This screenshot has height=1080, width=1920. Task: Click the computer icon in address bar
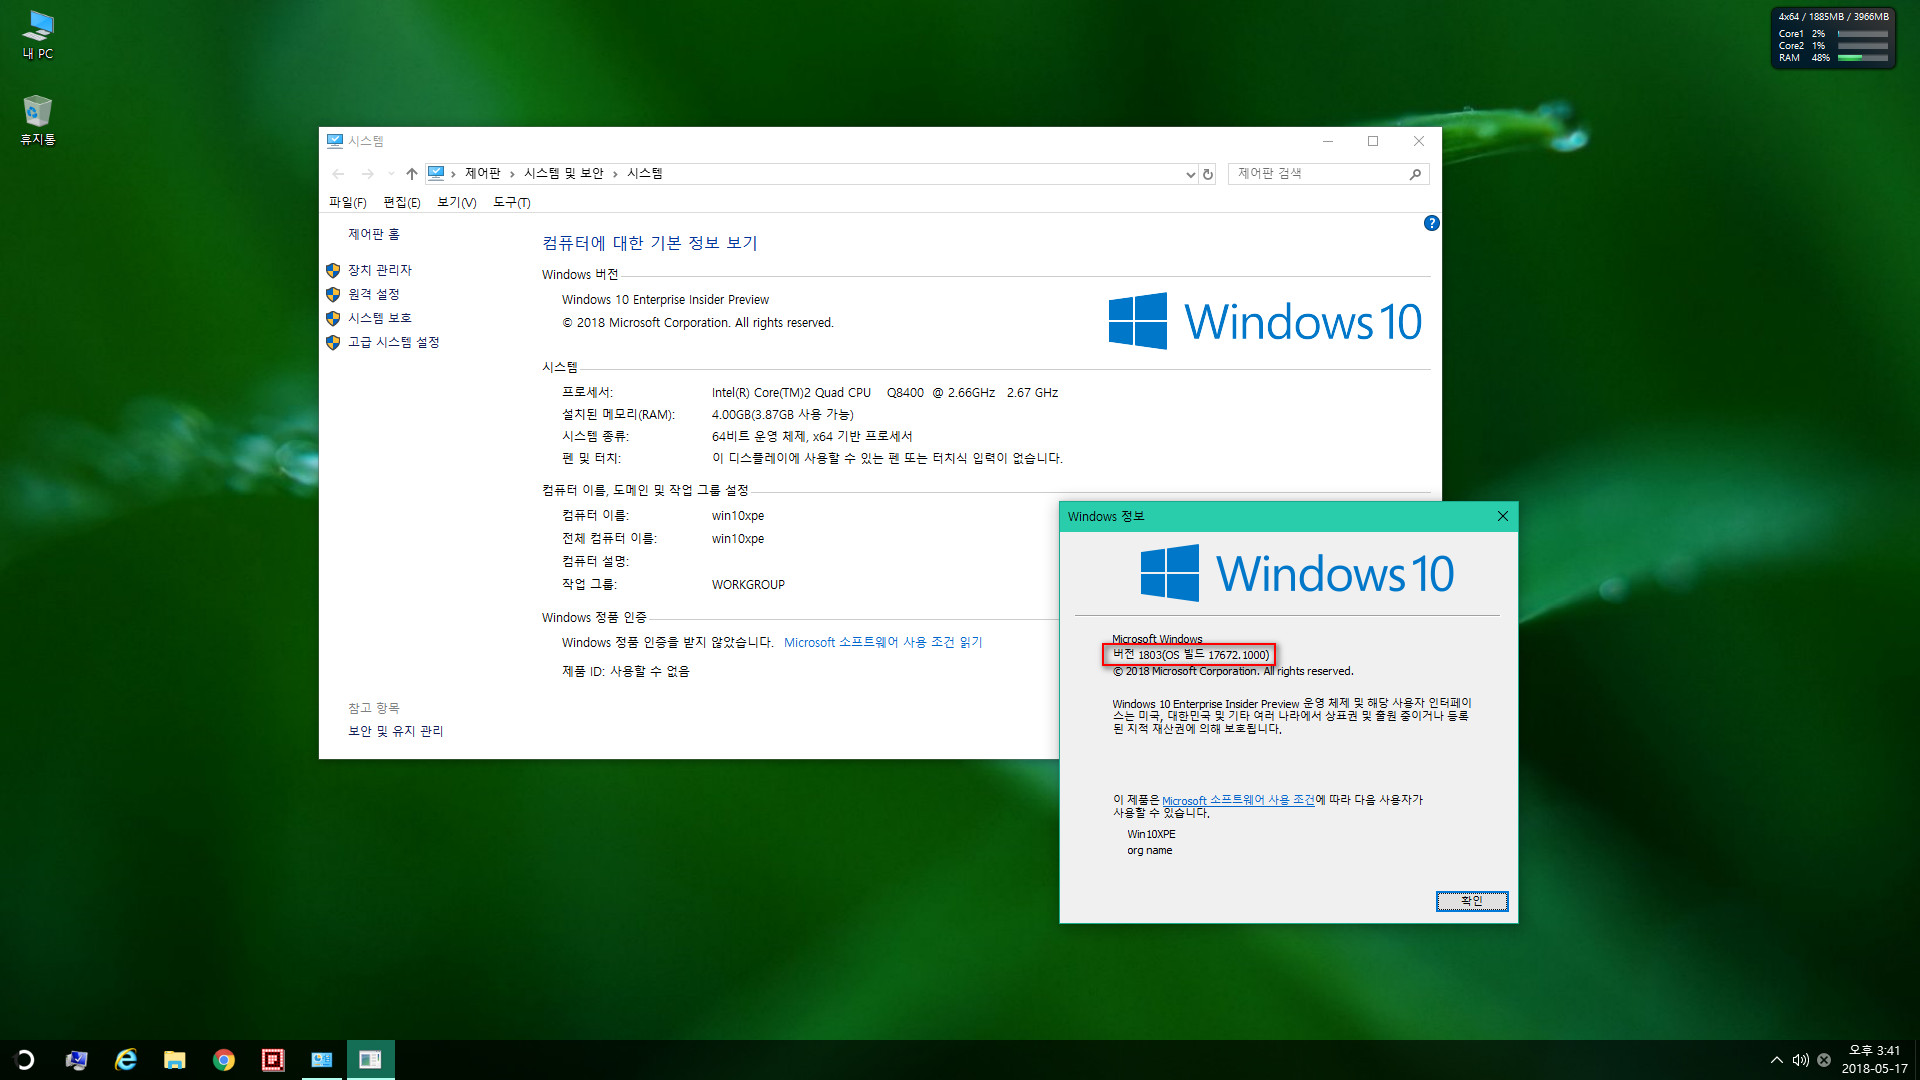(x=436, y=173)
